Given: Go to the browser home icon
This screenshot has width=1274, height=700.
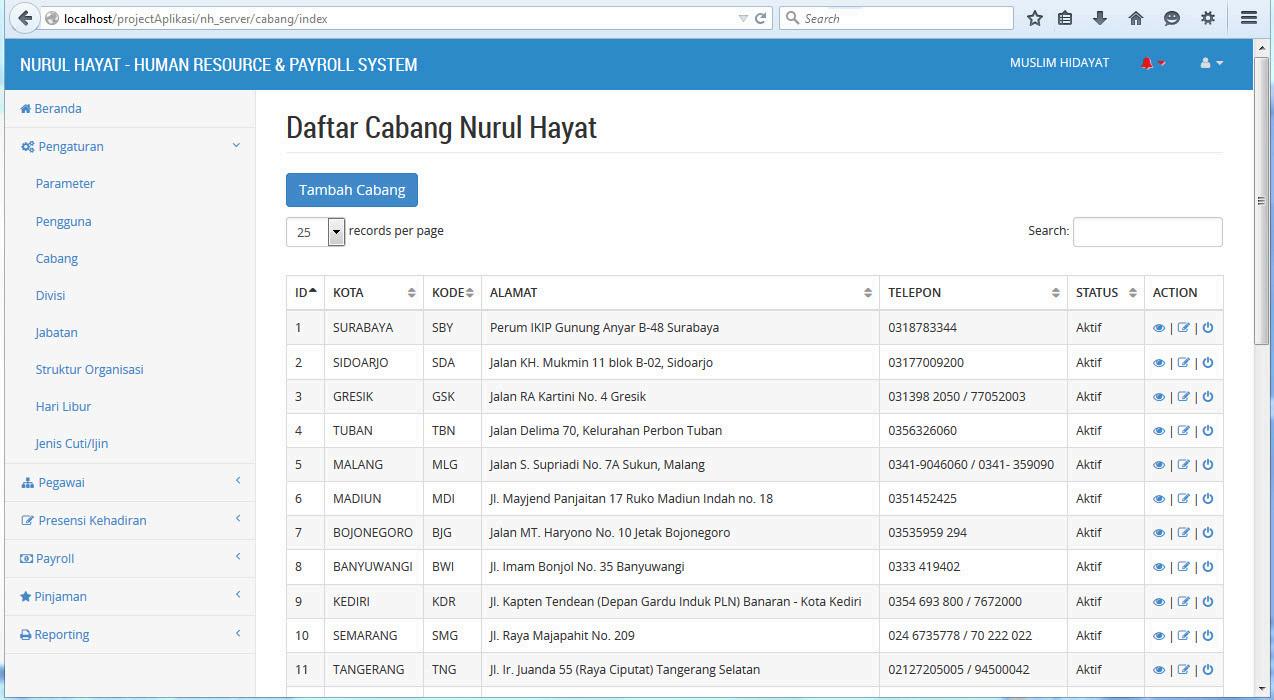Looking at the screenshot, I should coord(1136,18).
